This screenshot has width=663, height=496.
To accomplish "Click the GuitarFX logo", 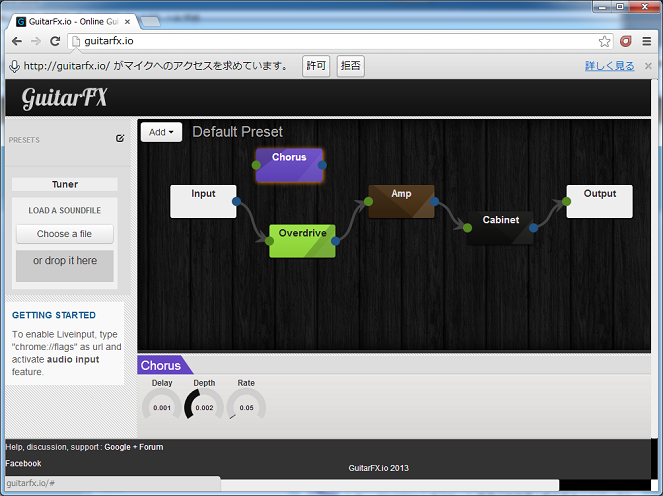I will click(x=64, y=98).
